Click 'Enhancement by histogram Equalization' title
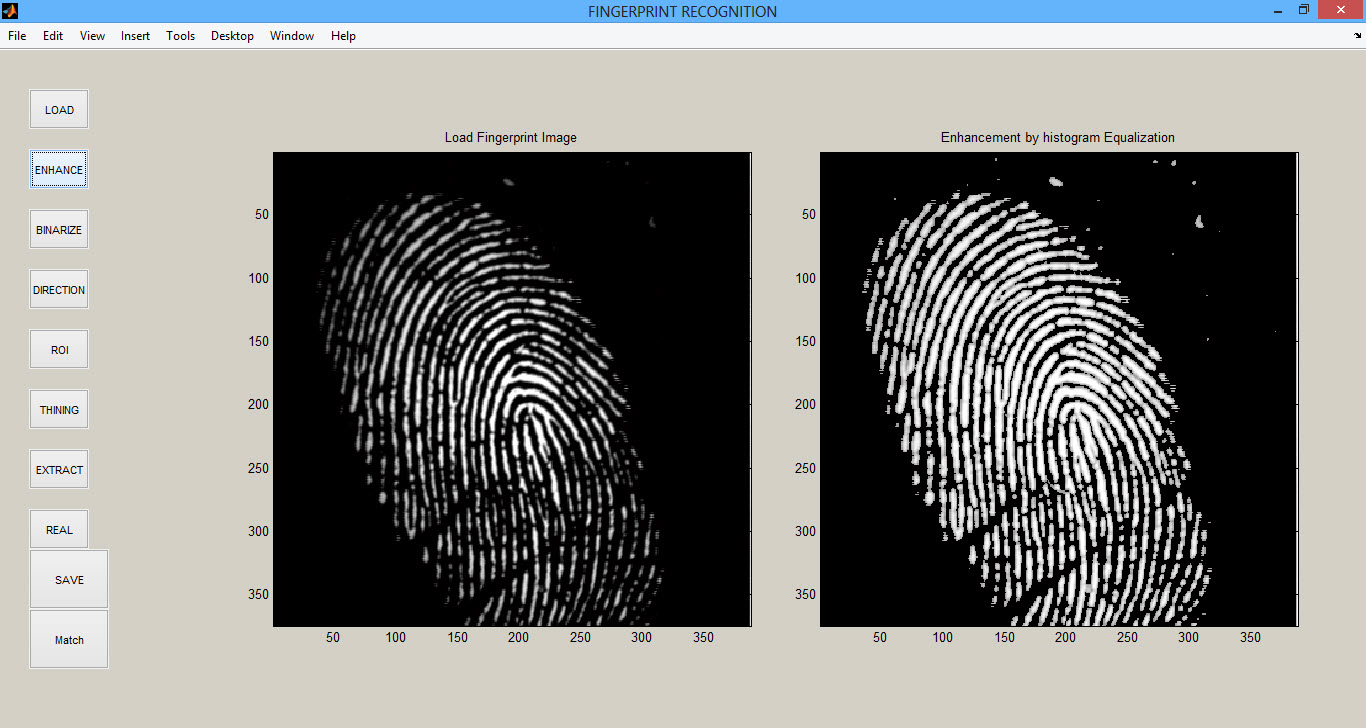The image size is (1366, 728). pos(1058,137)
